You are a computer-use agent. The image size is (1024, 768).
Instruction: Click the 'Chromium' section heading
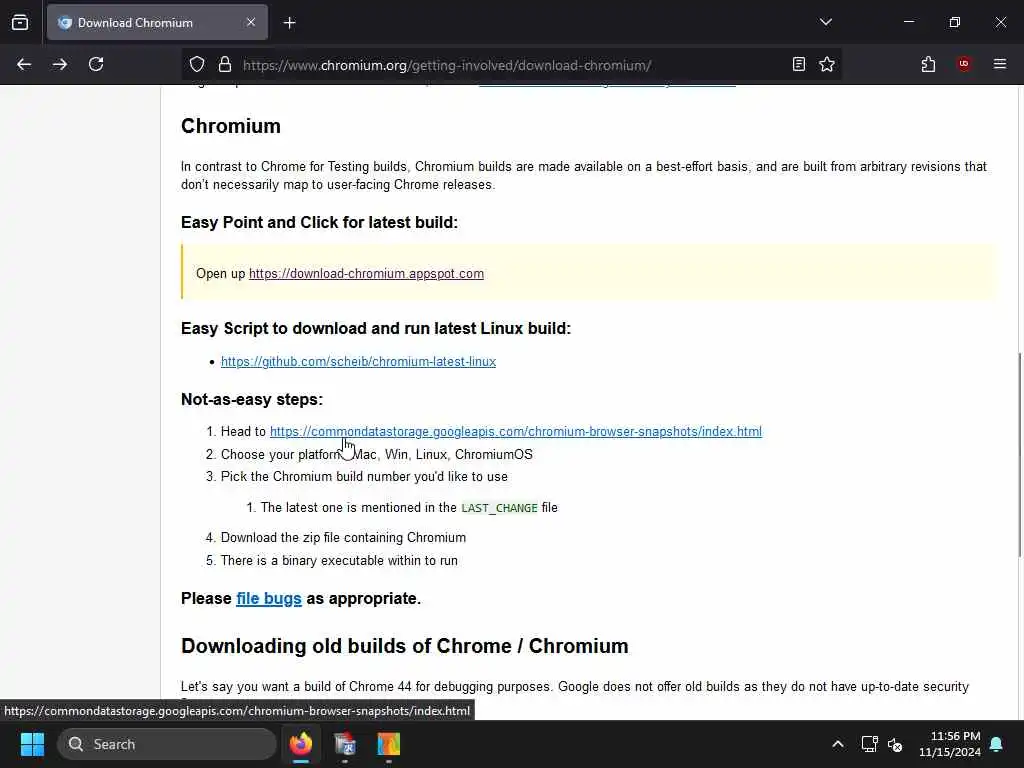[x=231, y=126]
